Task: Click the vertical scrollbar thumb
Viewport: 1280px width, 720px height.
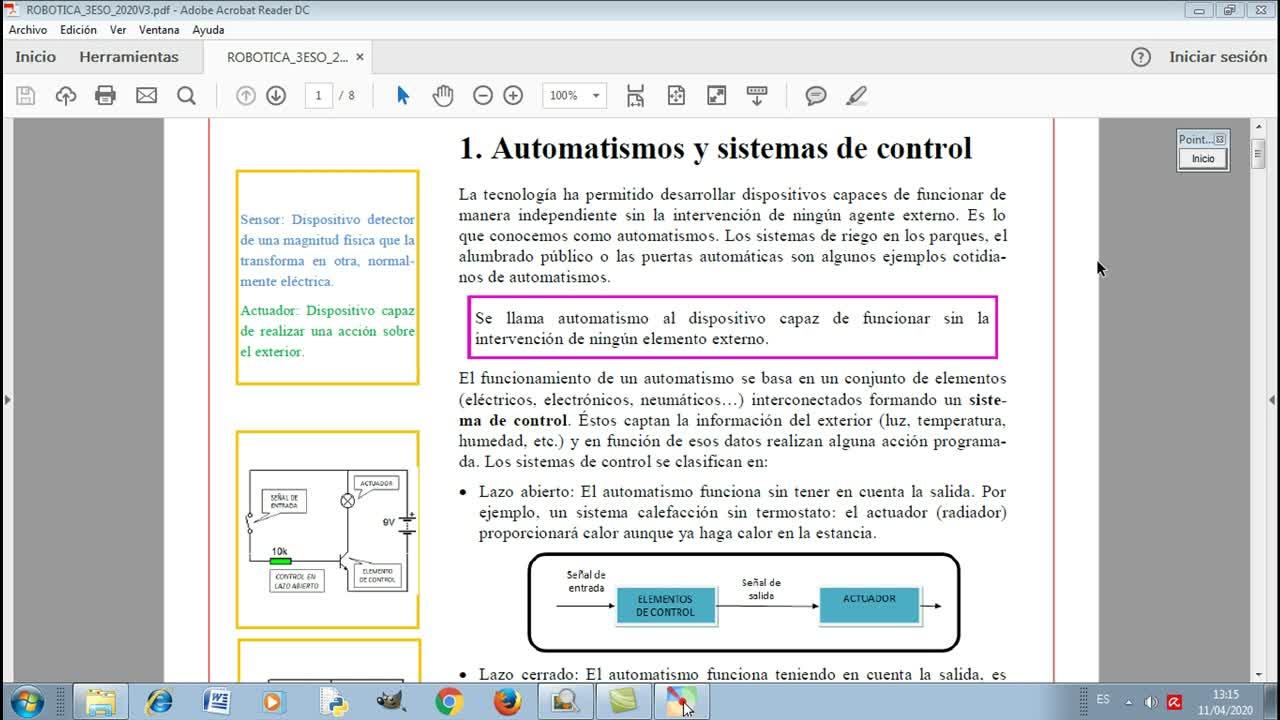Action: coord(1259,155)
